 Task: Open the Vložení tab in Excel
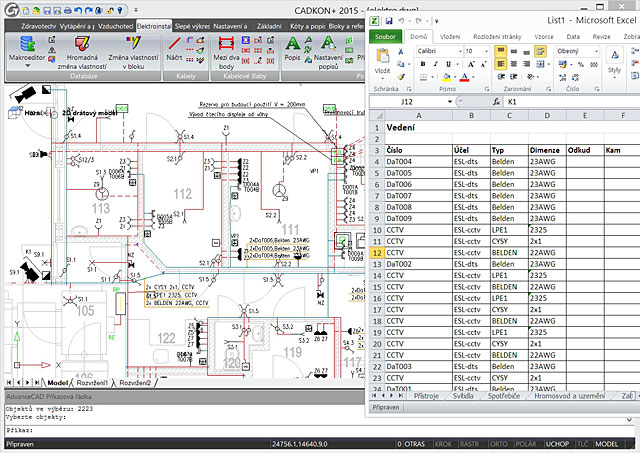[450, 37]
